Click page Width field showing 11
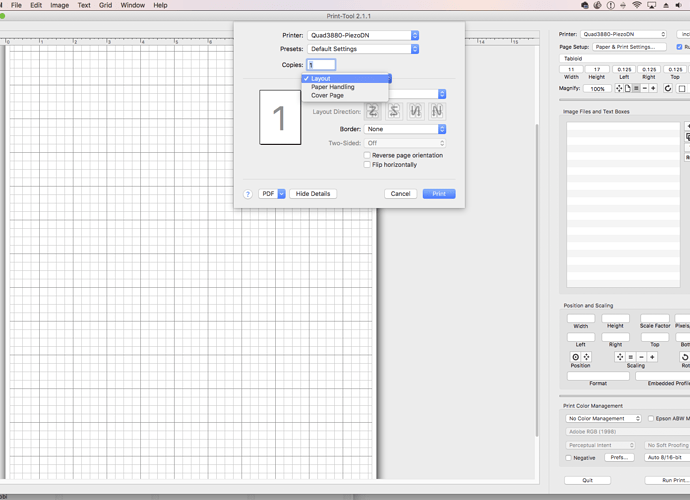Screen dimensions: 690x500 [571, 69]
